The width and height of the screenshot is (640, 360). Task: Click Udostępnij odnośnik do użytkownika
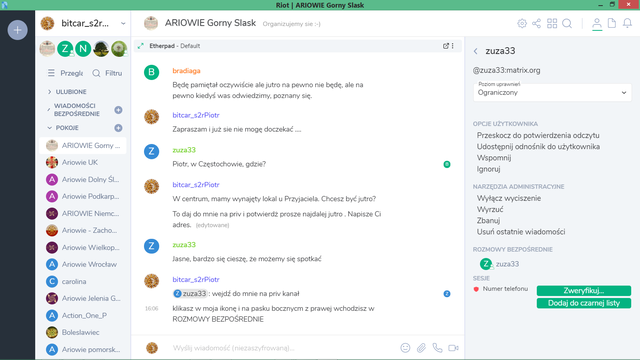[538, 146]
